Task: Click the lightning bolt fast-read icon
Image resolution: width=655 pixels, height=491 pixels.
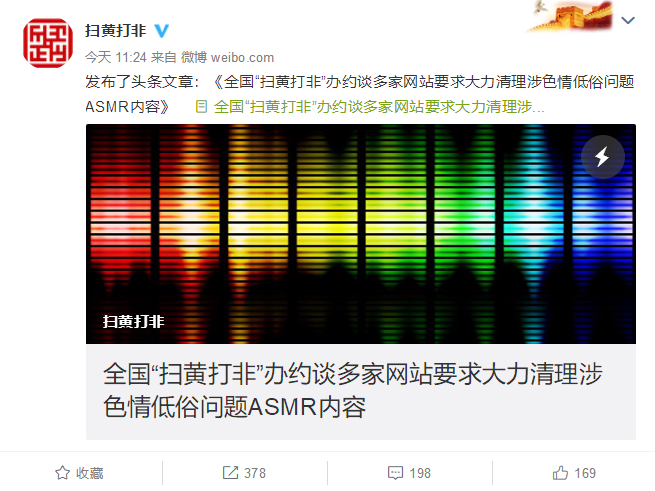Action: pyautogui.click(x=602, y=157)
